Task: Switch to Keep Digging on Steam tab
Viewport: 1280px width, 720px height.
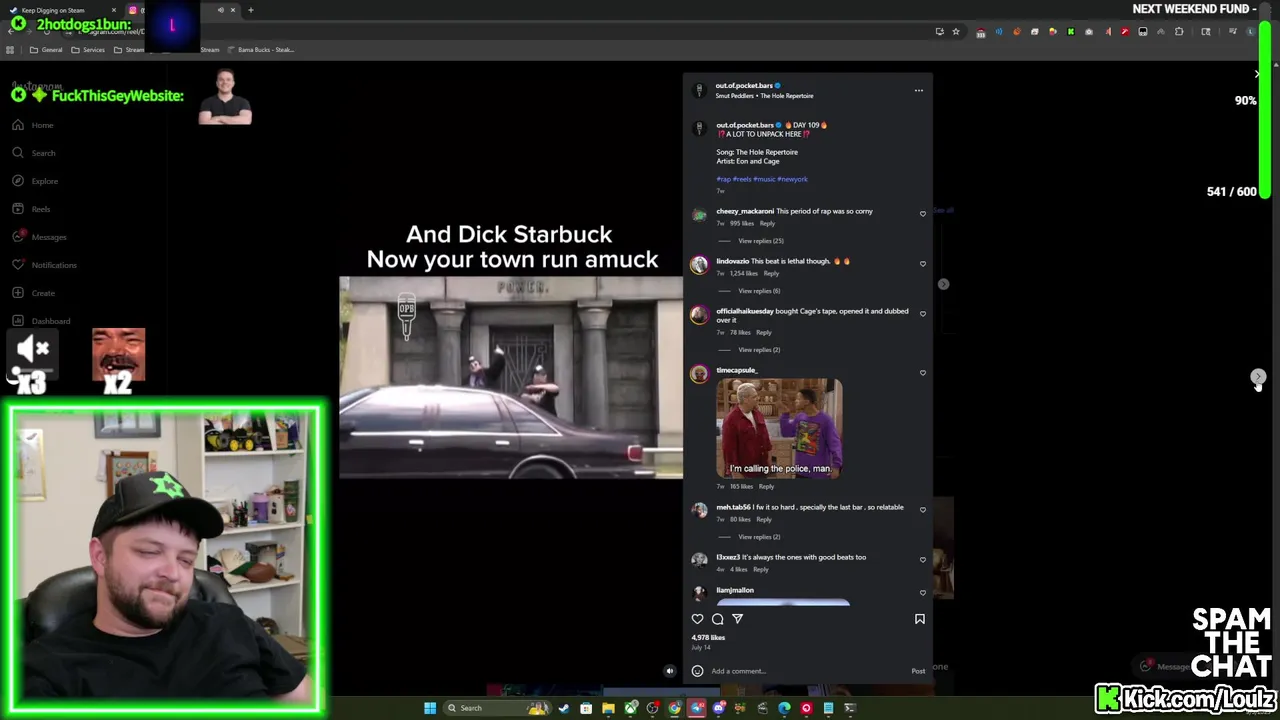Action: click(62, 10)
